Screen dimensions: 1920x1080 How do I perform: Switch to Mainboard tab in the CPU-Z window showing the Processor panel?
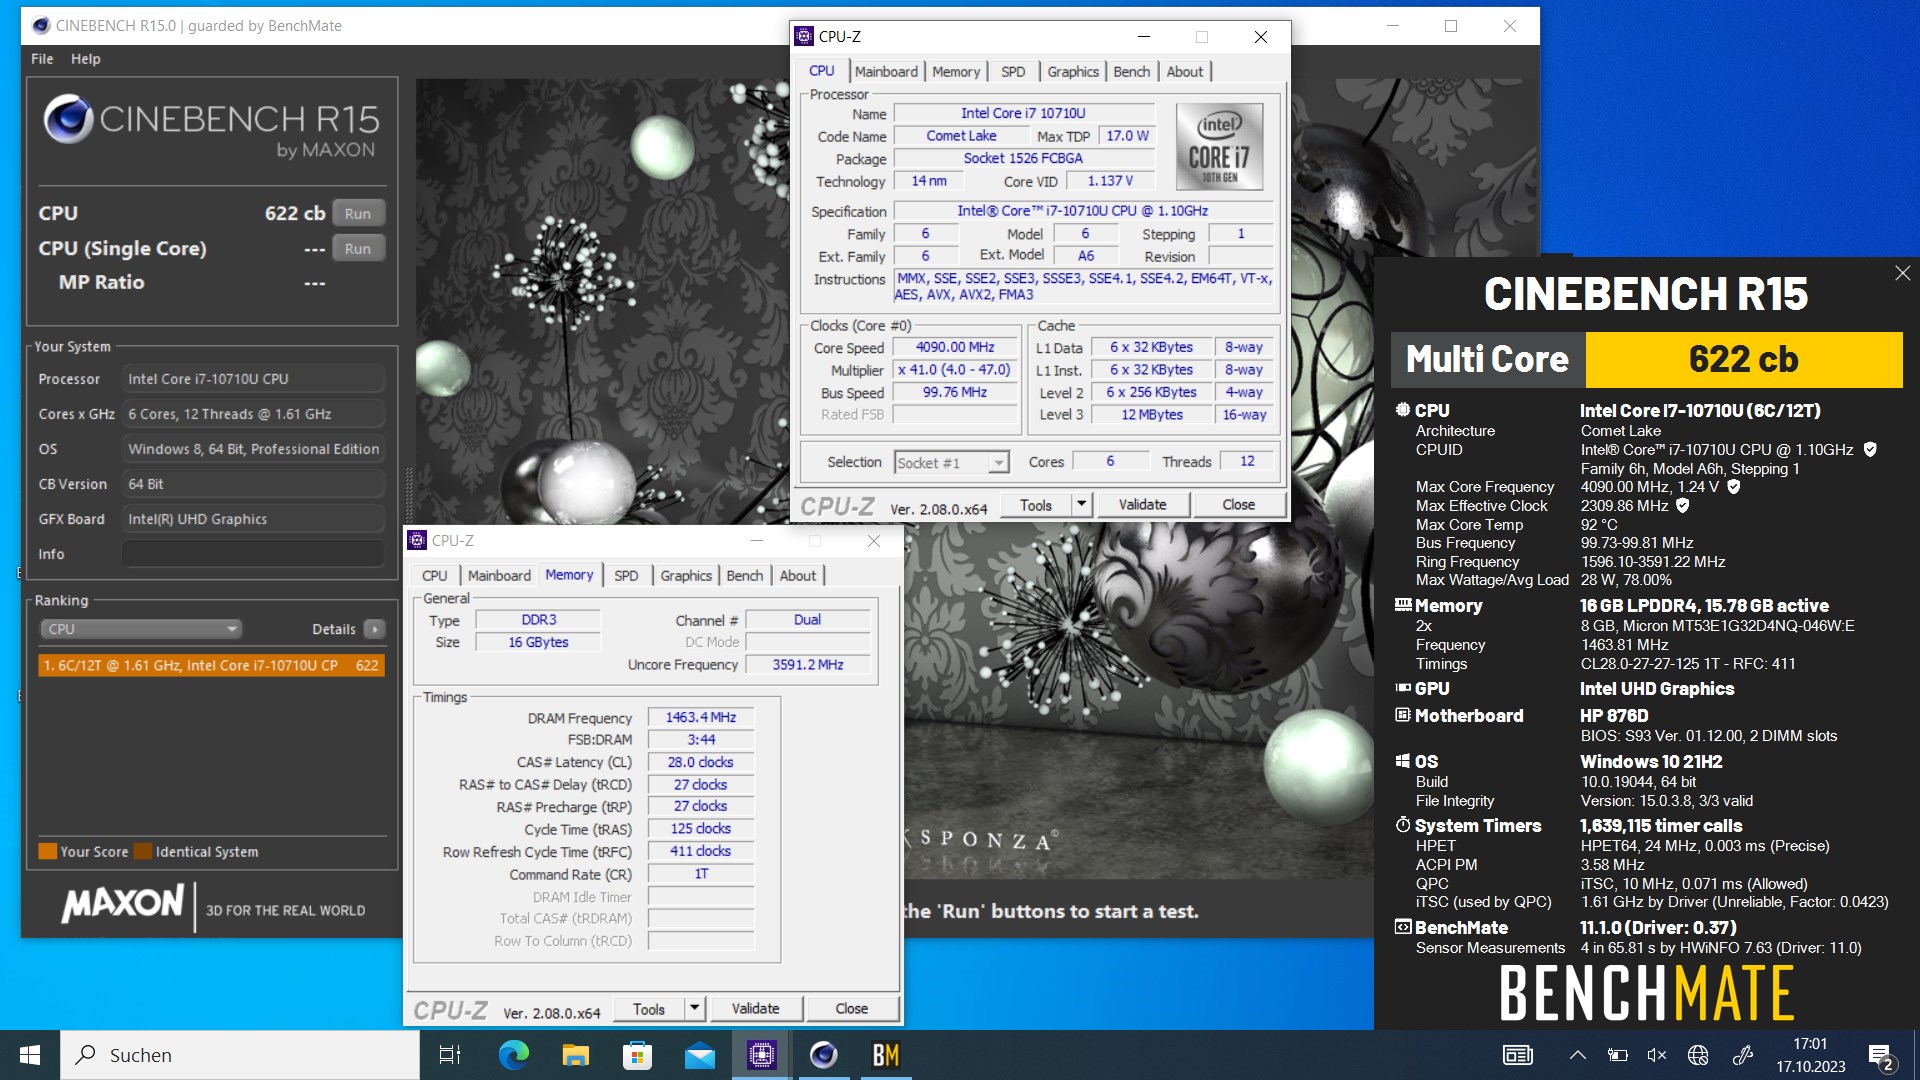click(x=886, y=72)
